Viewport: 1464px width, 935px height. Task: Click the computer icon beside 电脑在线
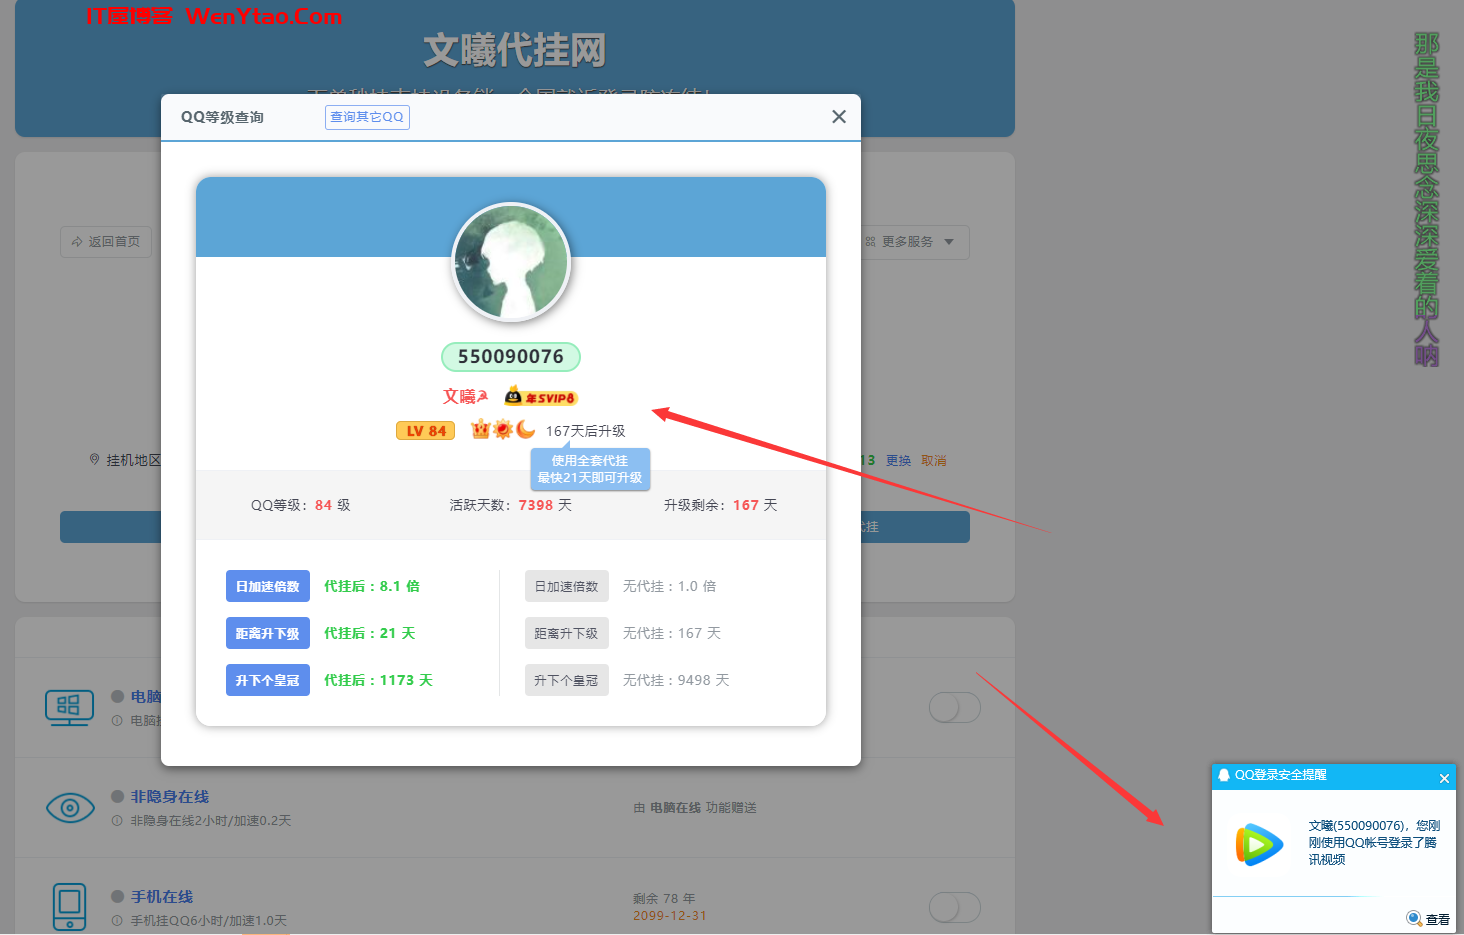(69, 707)
